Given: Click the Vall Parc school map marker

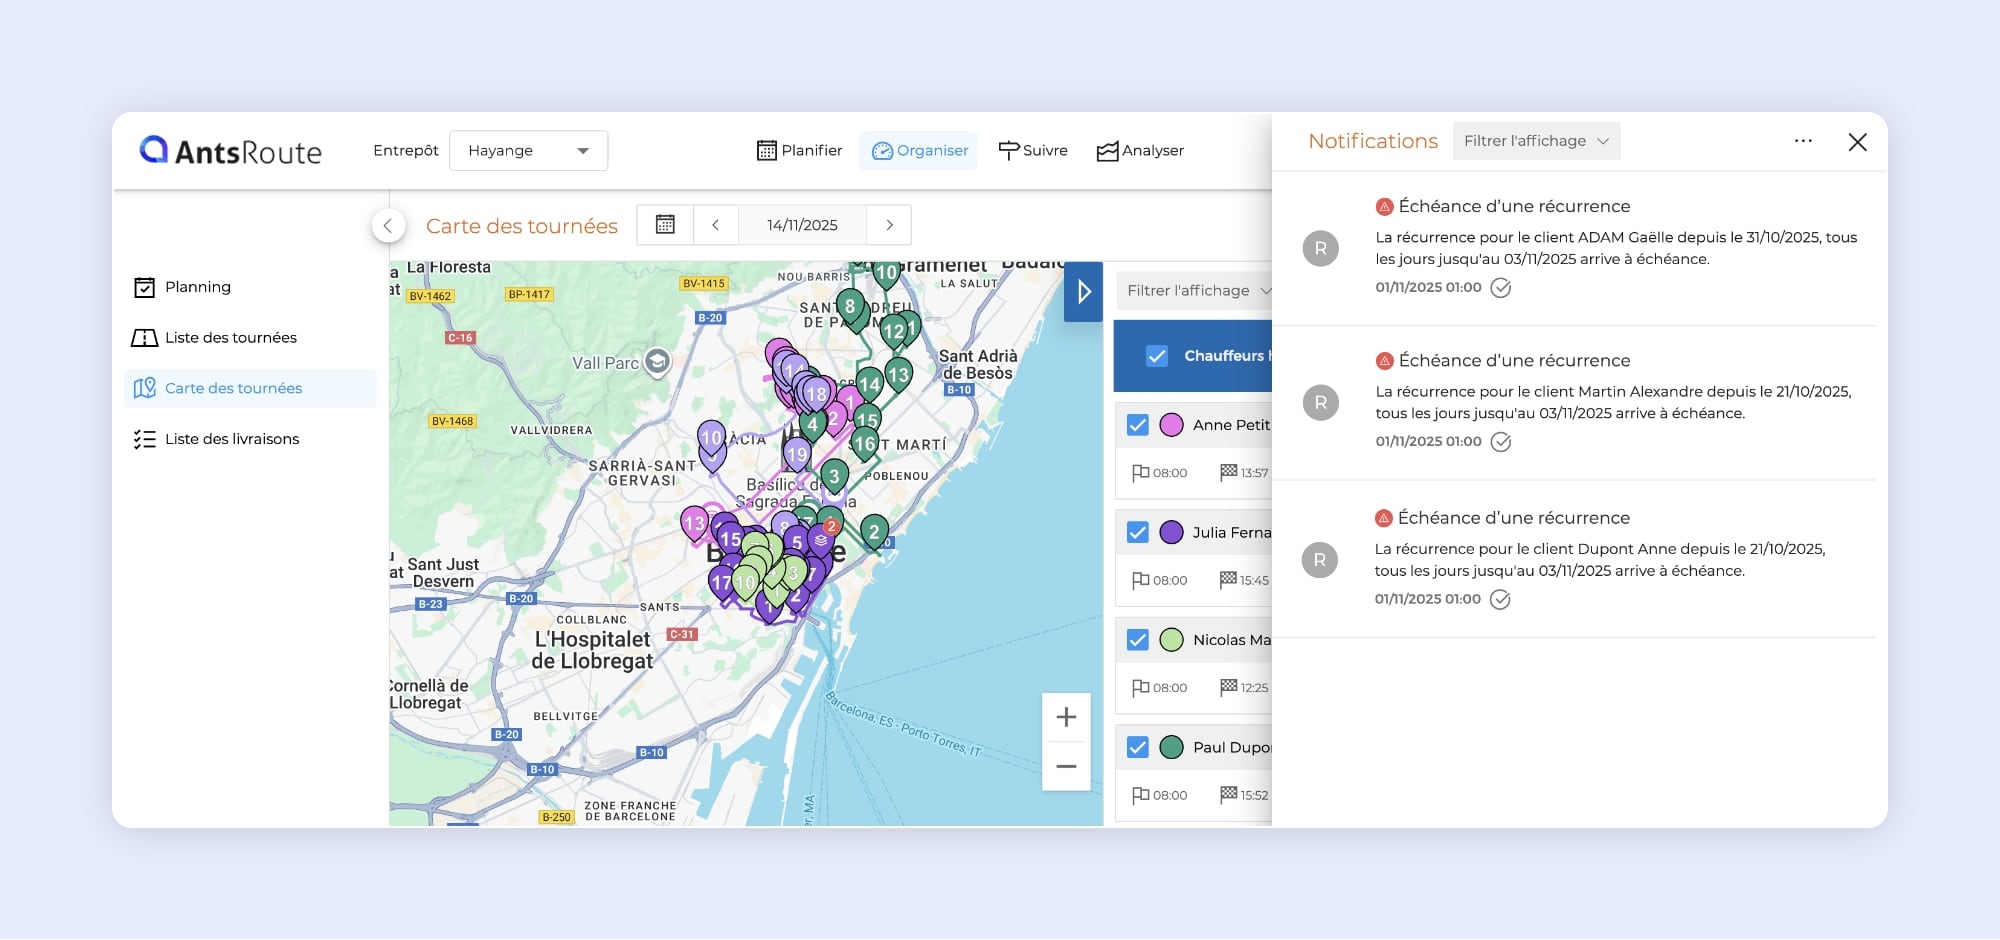Looking at the screenshot, I should pos(657,362).
